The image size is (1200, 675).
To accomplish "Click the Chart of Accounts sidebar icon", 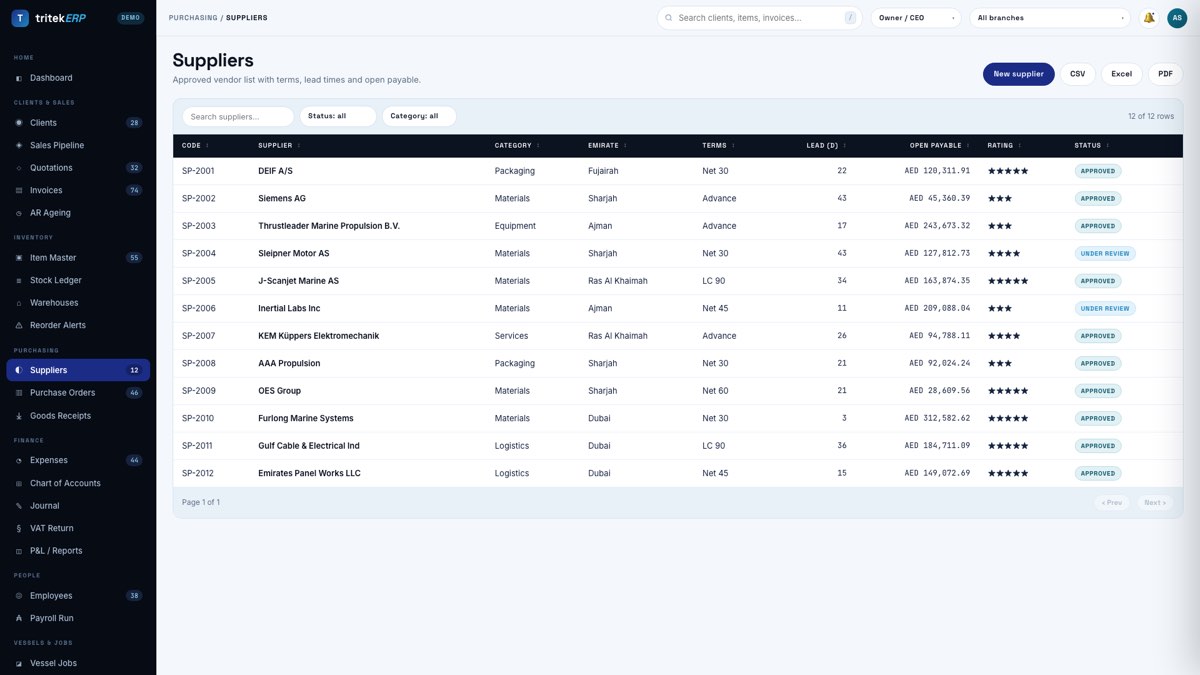I will 19,483.
